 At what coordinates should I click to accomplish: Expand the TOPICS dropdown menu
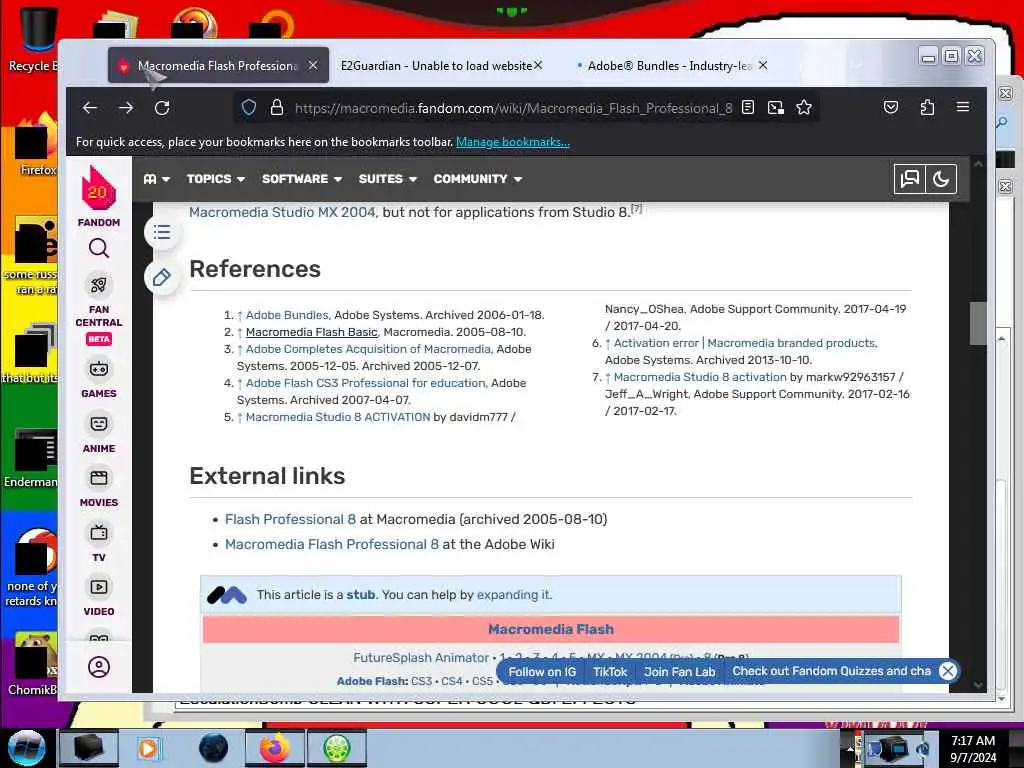pyautogui.click(x=216, y=179)
